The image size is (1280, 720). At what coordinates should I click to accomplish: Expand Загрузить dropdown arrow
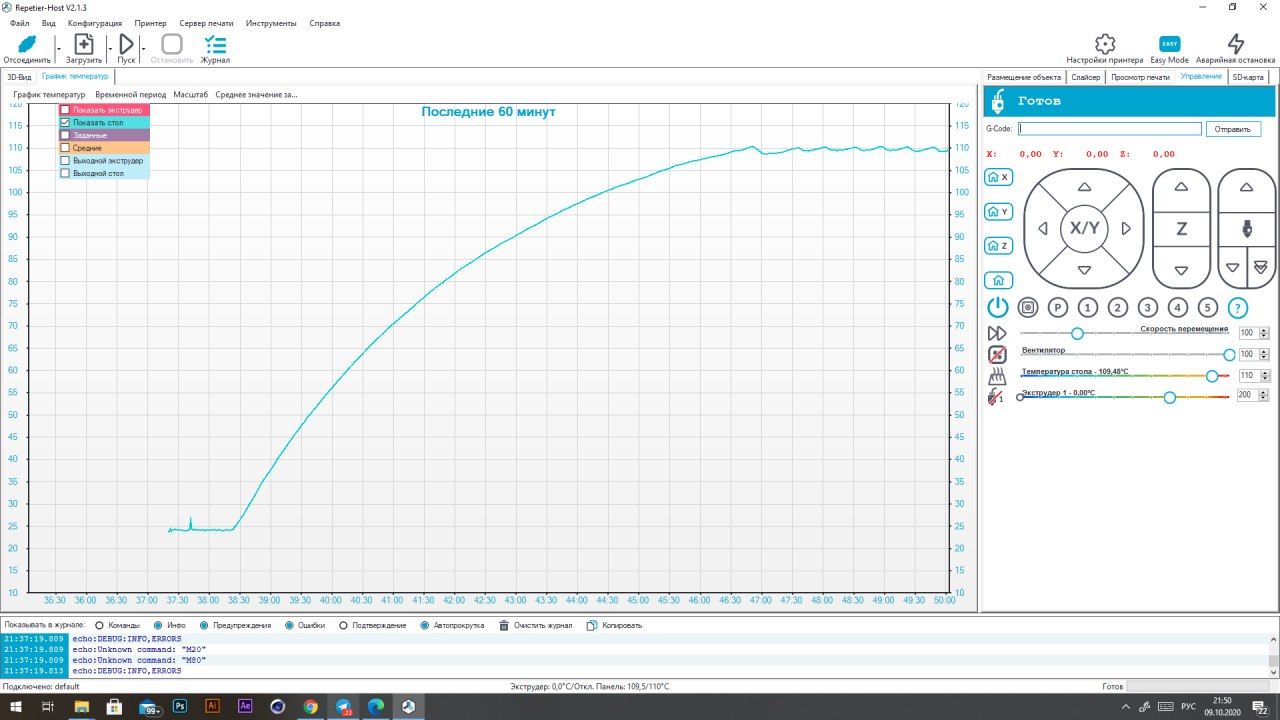point(109,48)
